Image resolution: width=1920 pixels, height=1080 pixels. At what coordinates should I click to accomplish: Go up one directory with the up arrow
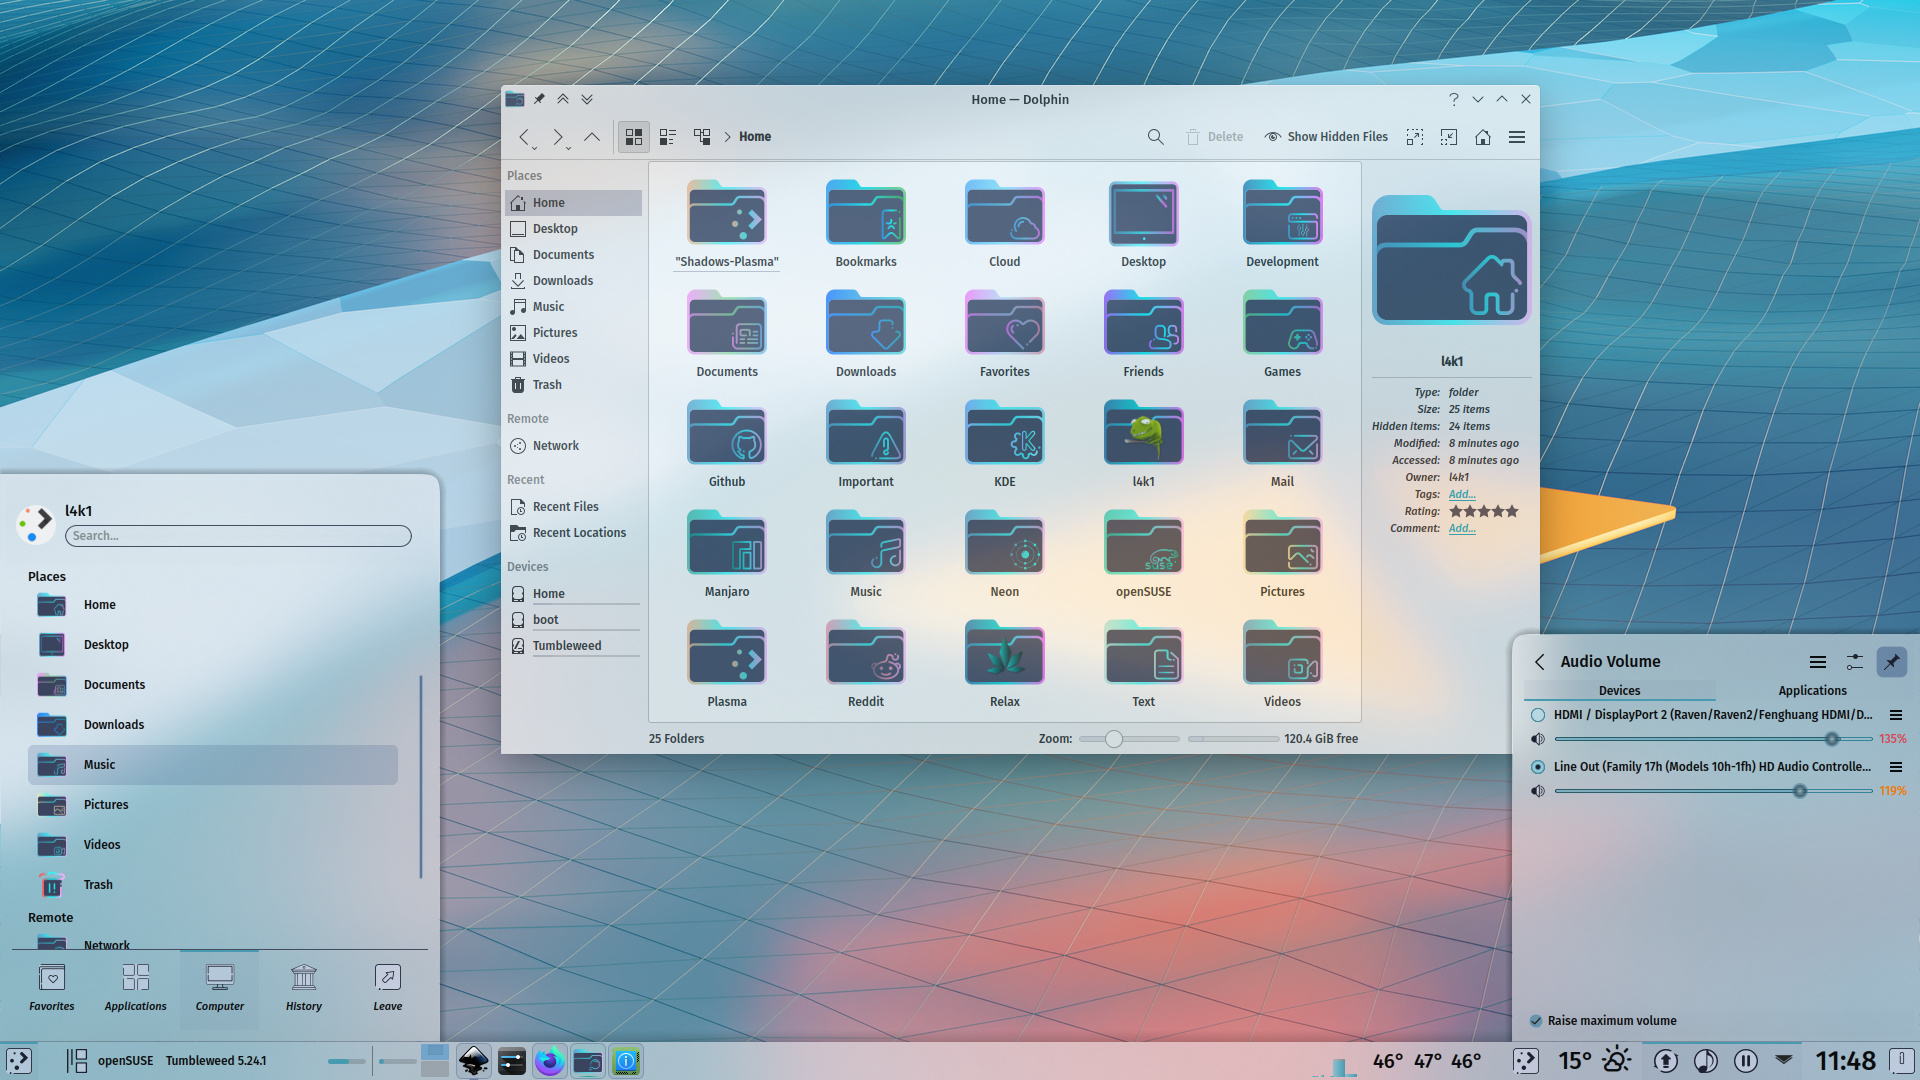coord(592,137)
